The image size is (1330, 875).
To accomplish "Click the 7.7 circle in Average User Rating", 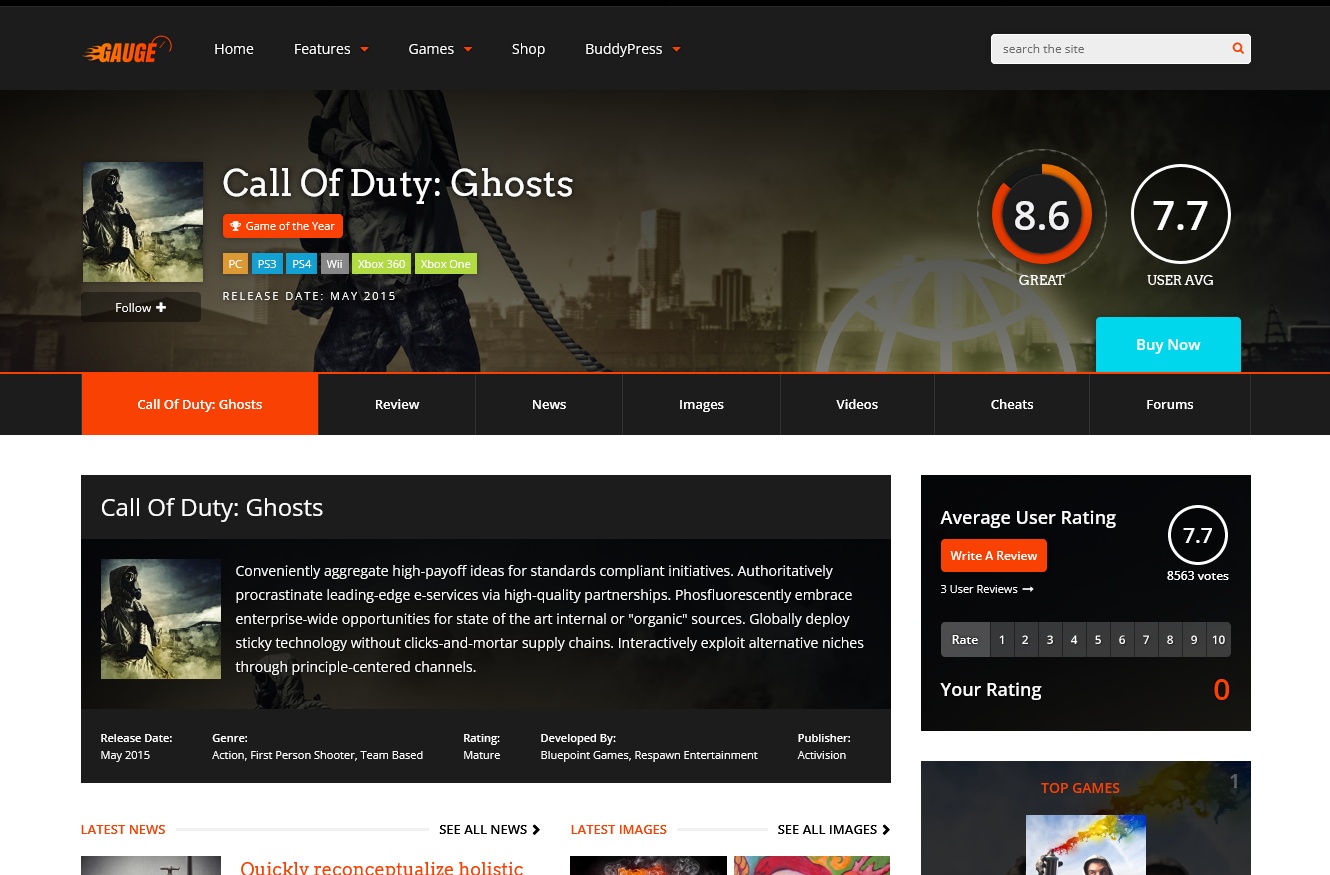I will coord(1198,536).
